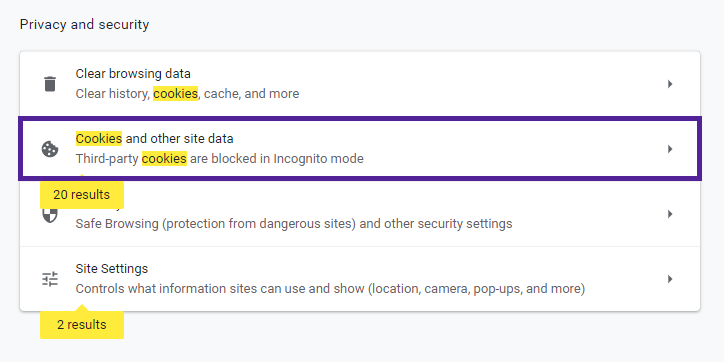Click the cookie icon
724x362 pixels.
[x=50, y=149]
